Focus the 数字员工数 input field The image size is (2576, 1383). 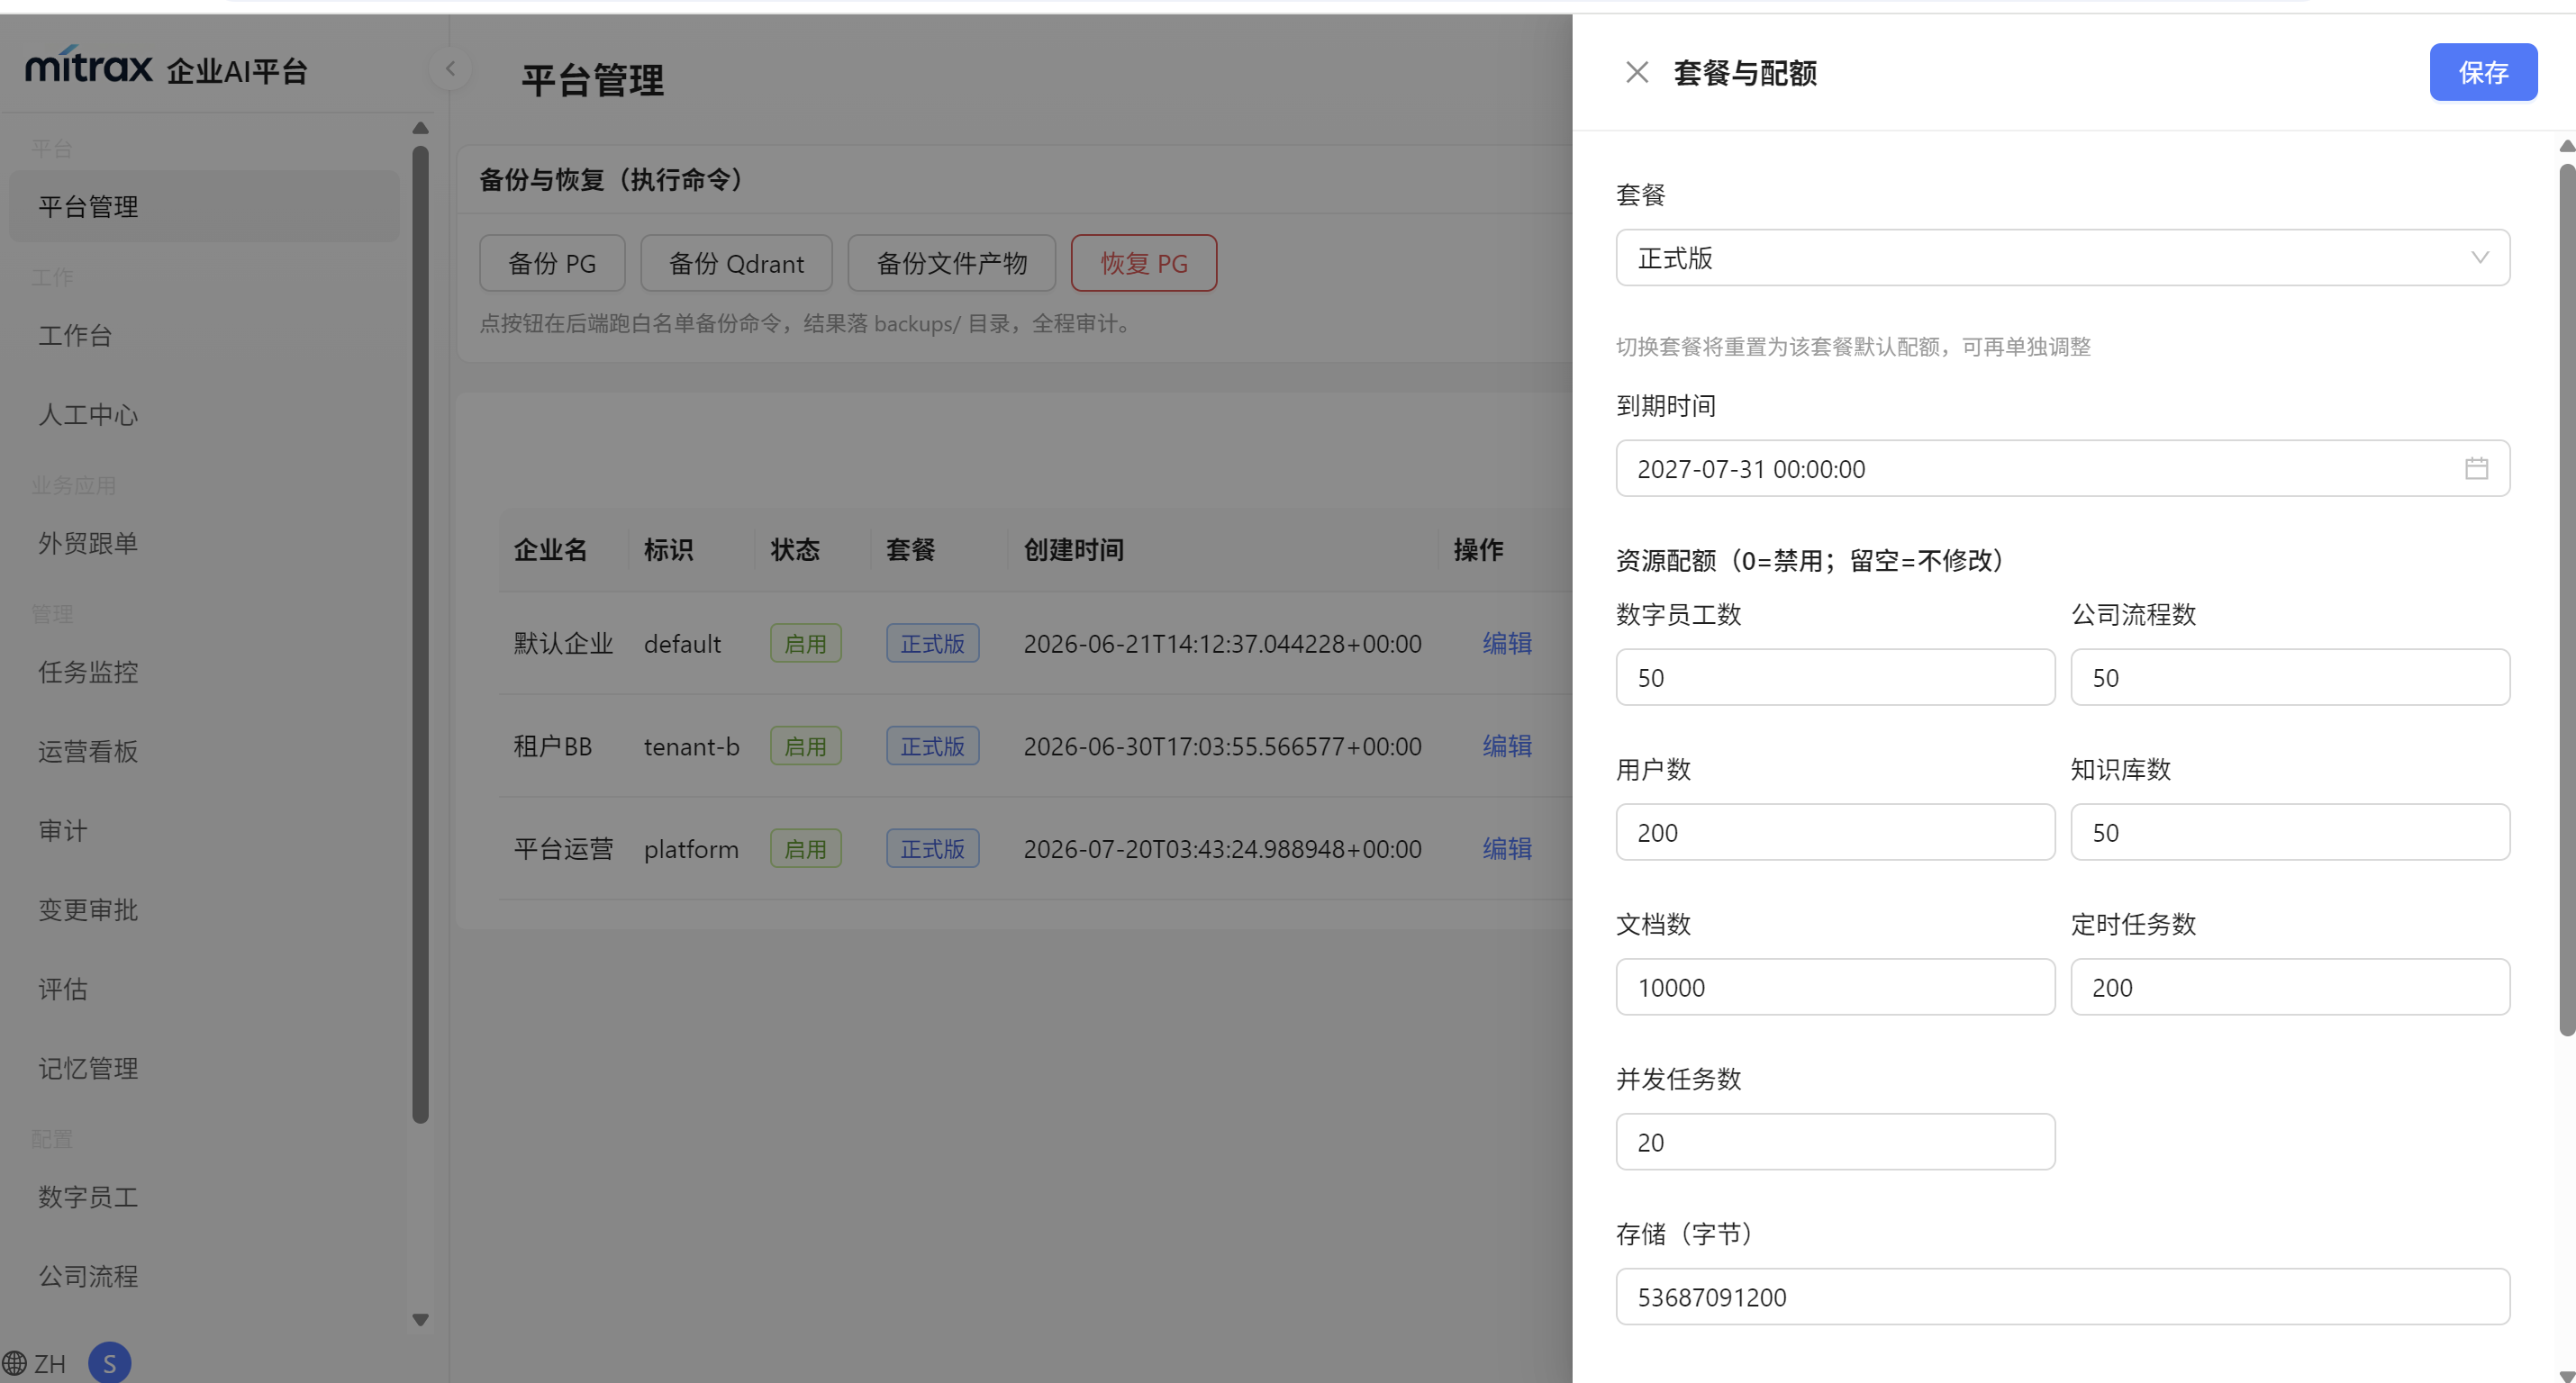1835,677
